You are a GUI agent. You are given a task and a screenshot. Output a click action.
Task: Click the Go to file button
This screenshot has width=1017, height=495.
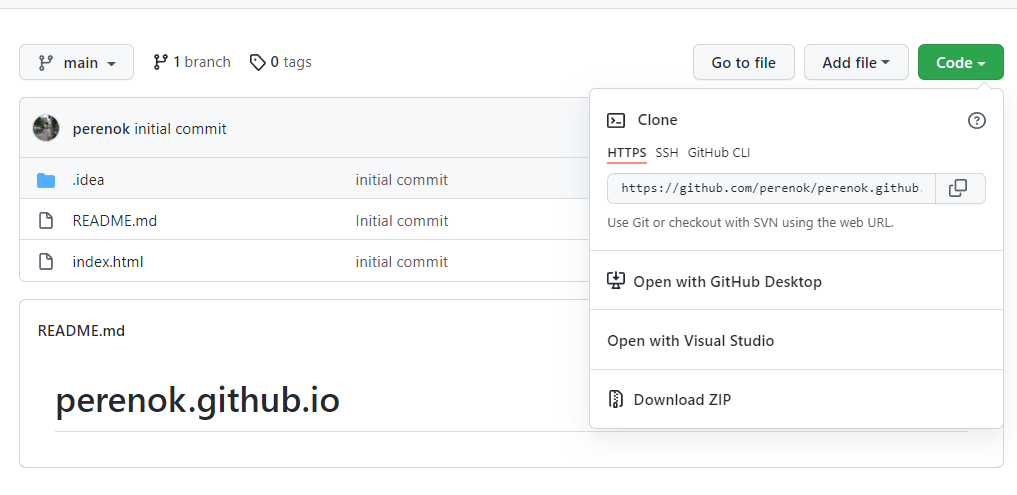743,62
